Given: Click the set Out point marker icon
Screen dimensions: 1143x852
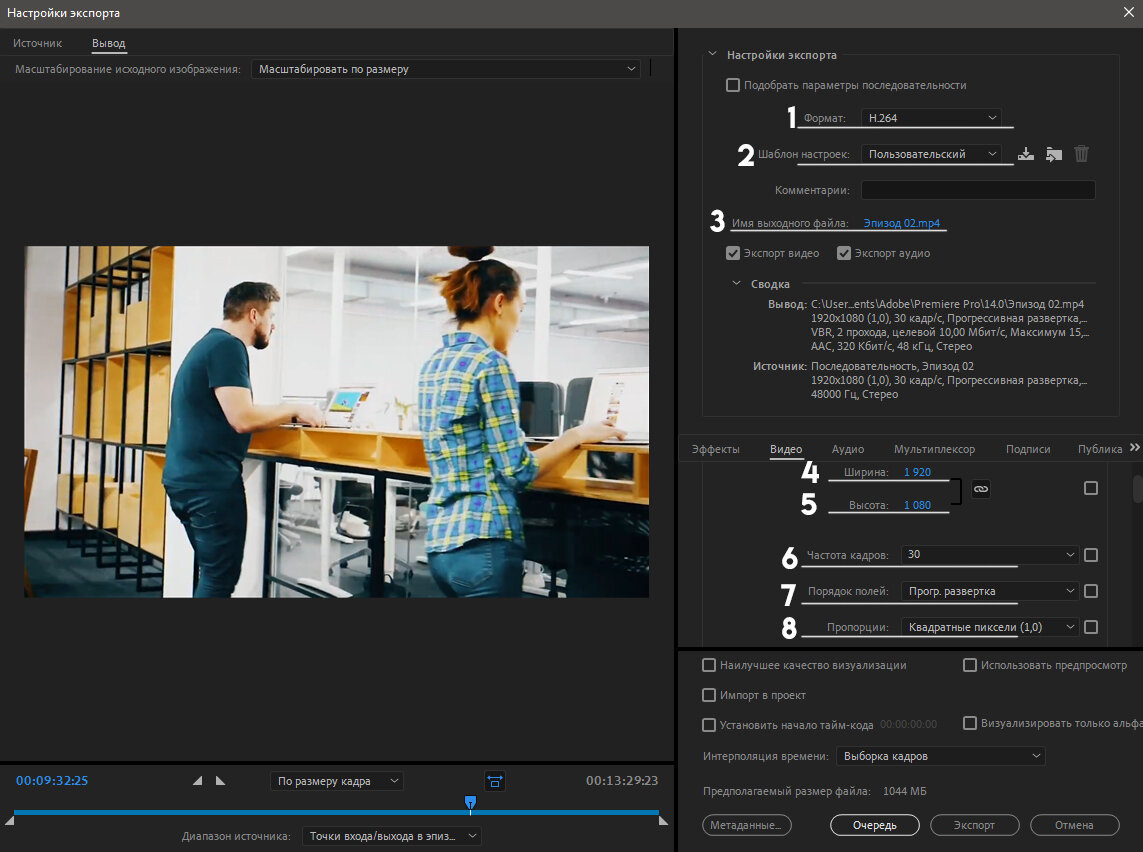Looking at the screenshot, I should [x=220, y=780].
